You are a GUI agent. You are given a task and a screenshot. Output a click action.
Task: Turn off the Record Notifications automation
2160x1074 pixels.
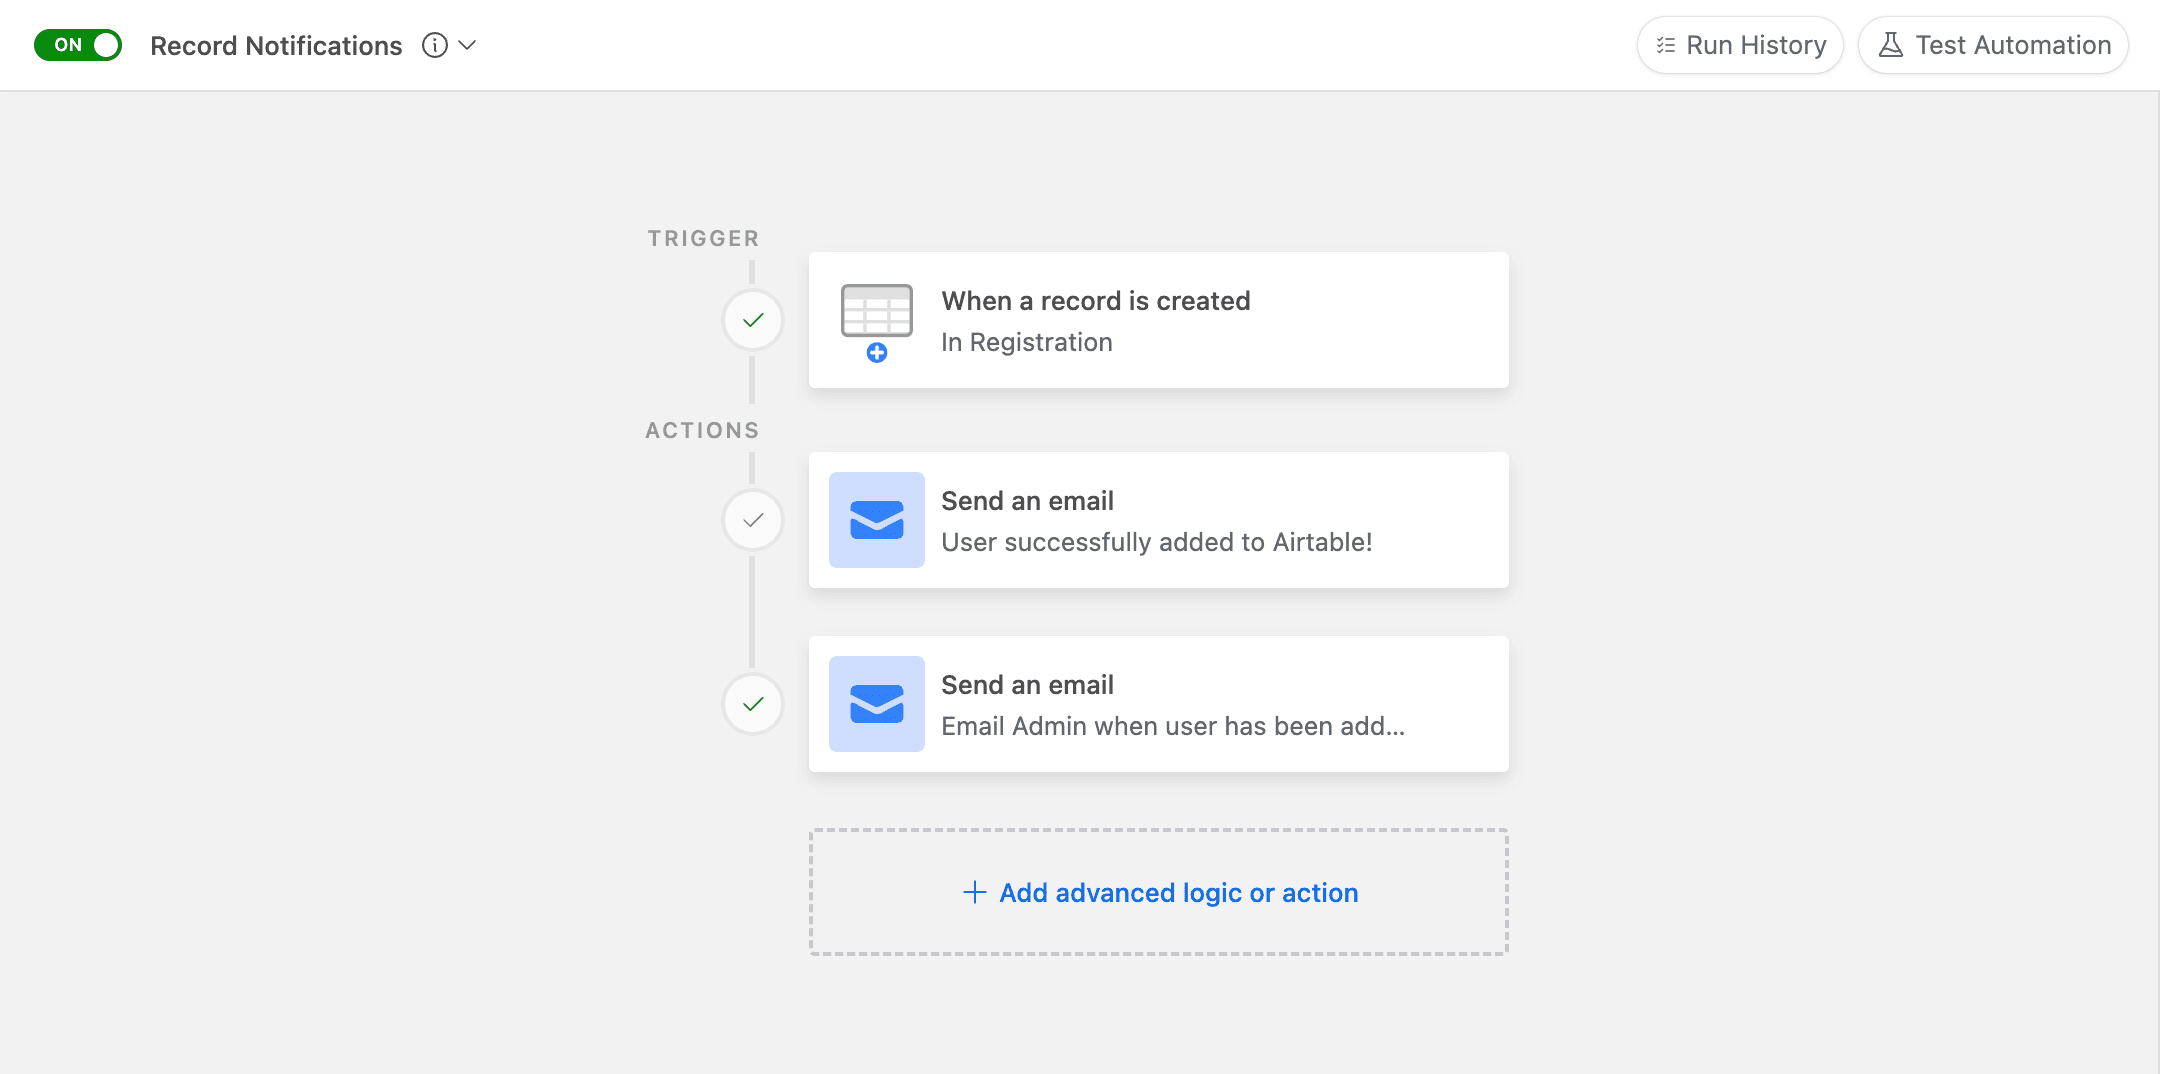pyautogui.click(x=78, y=45)
